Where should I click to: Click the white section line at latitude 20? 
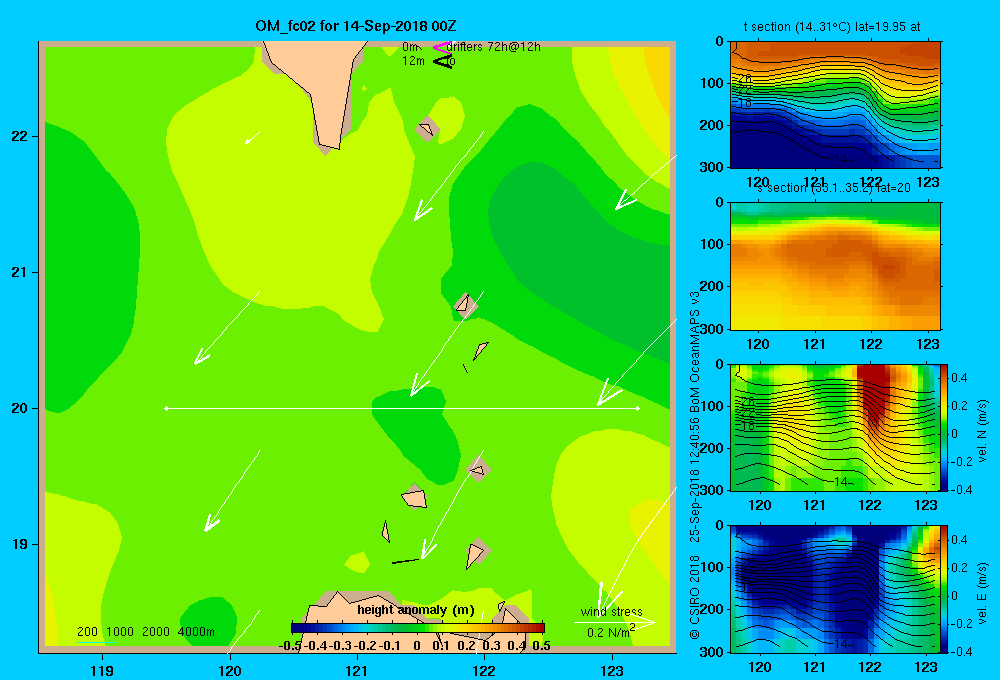[x=402, y=408]
